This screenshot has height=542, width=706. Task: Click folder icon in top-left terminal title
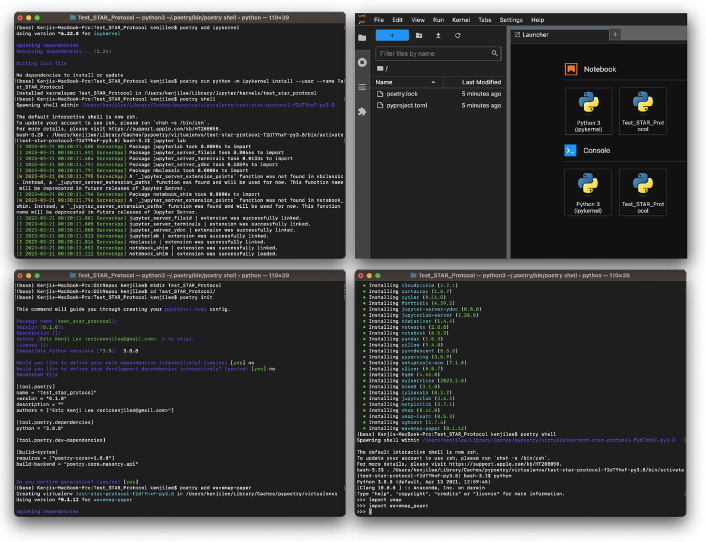pyautogui.click(x=72, y=18)
